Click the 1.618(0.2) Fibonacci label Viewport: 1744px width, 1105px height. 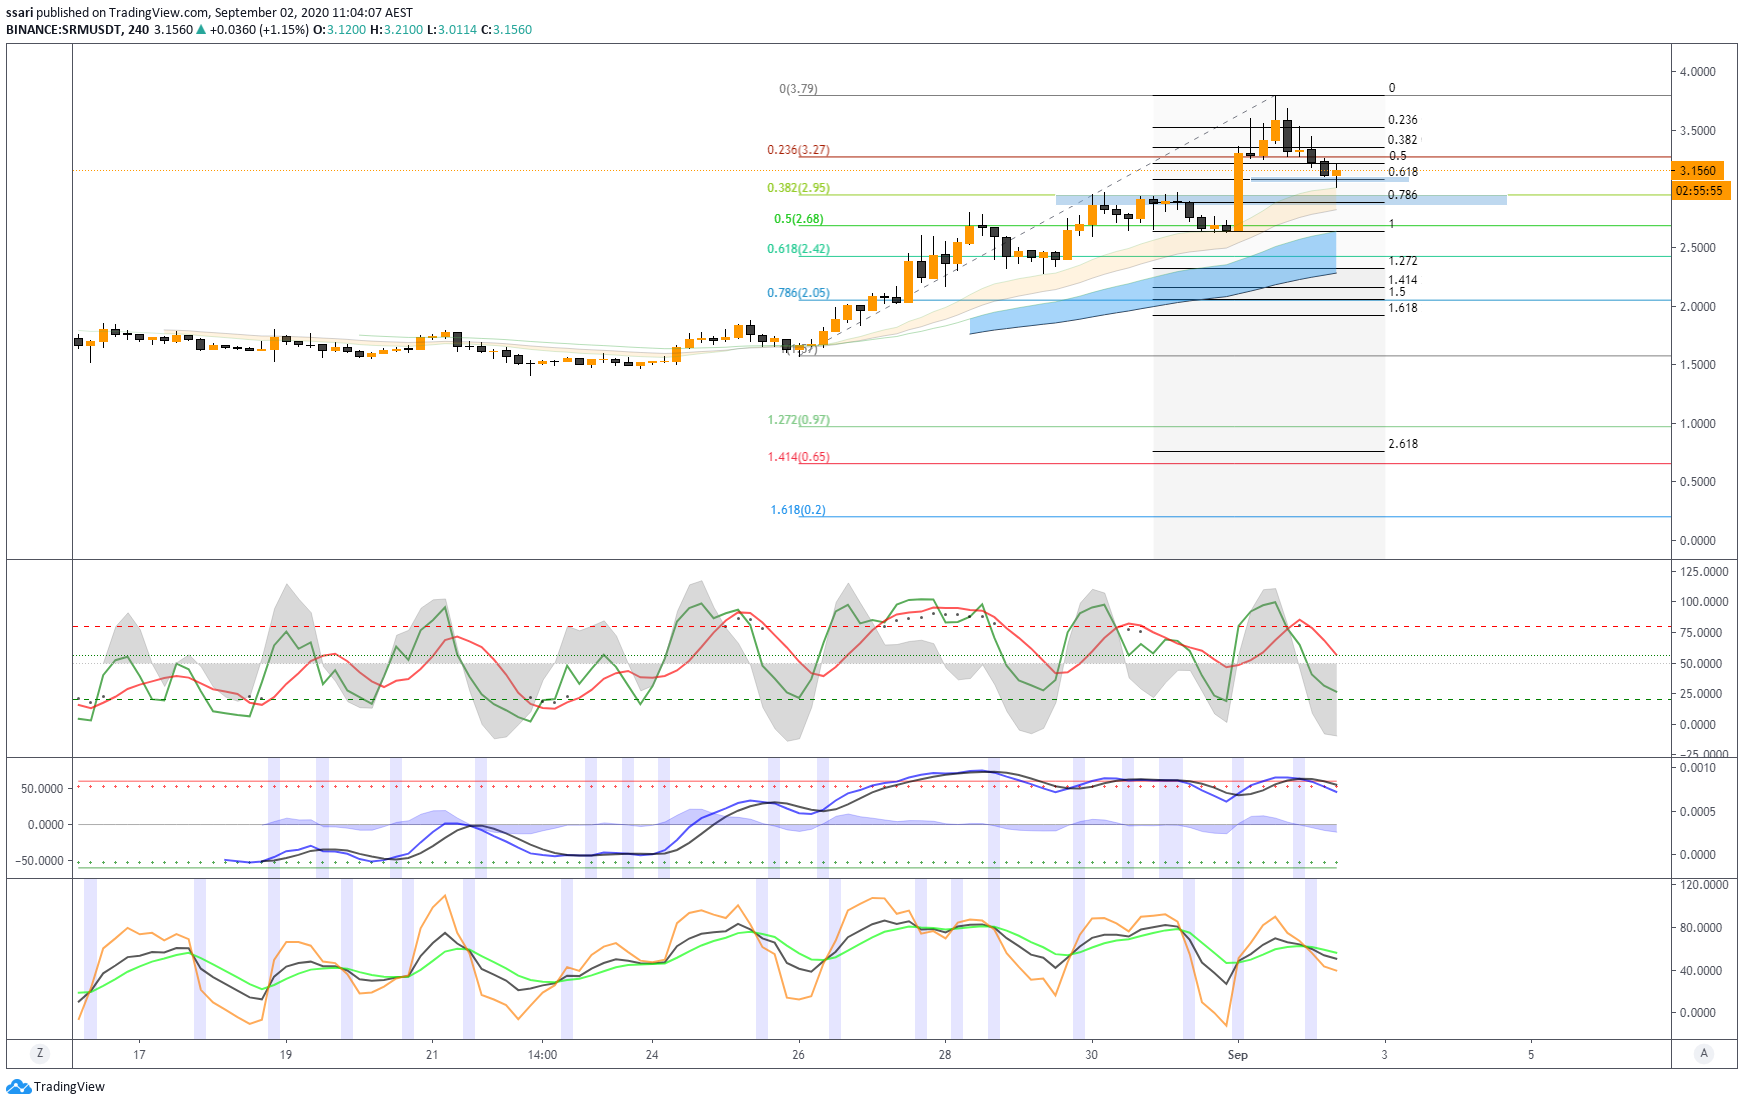pos(798,510)
